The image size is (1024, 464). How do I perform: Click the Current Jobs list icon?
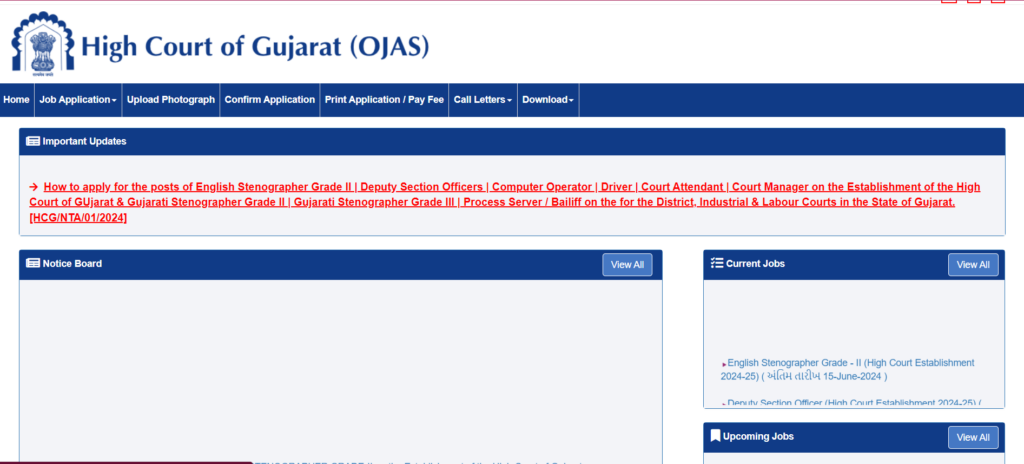click(716, 264)
